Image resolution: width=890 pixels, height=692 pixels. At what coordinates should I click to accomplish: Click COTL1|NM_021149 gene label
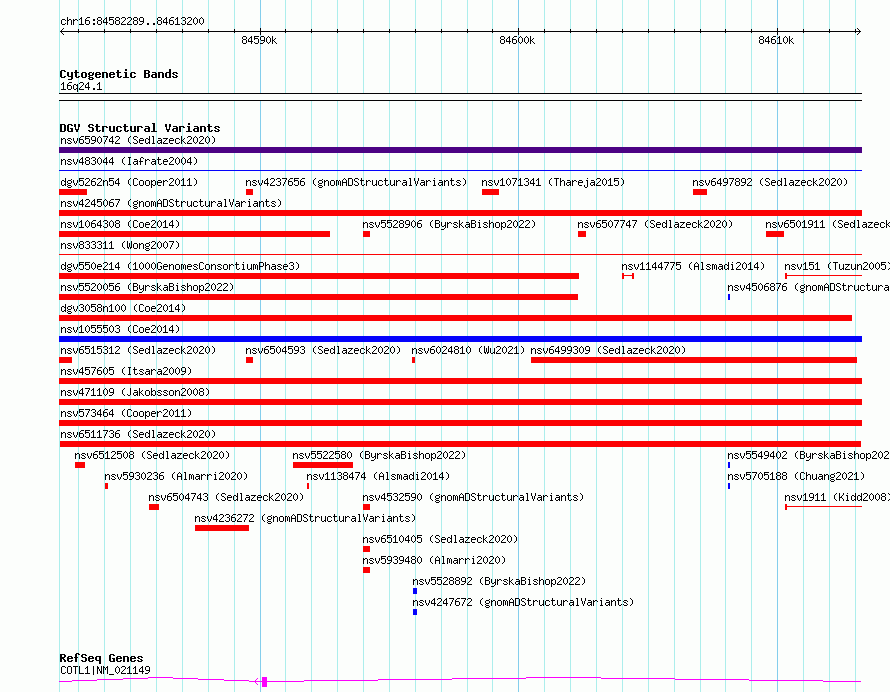click(x=105, y=670)
